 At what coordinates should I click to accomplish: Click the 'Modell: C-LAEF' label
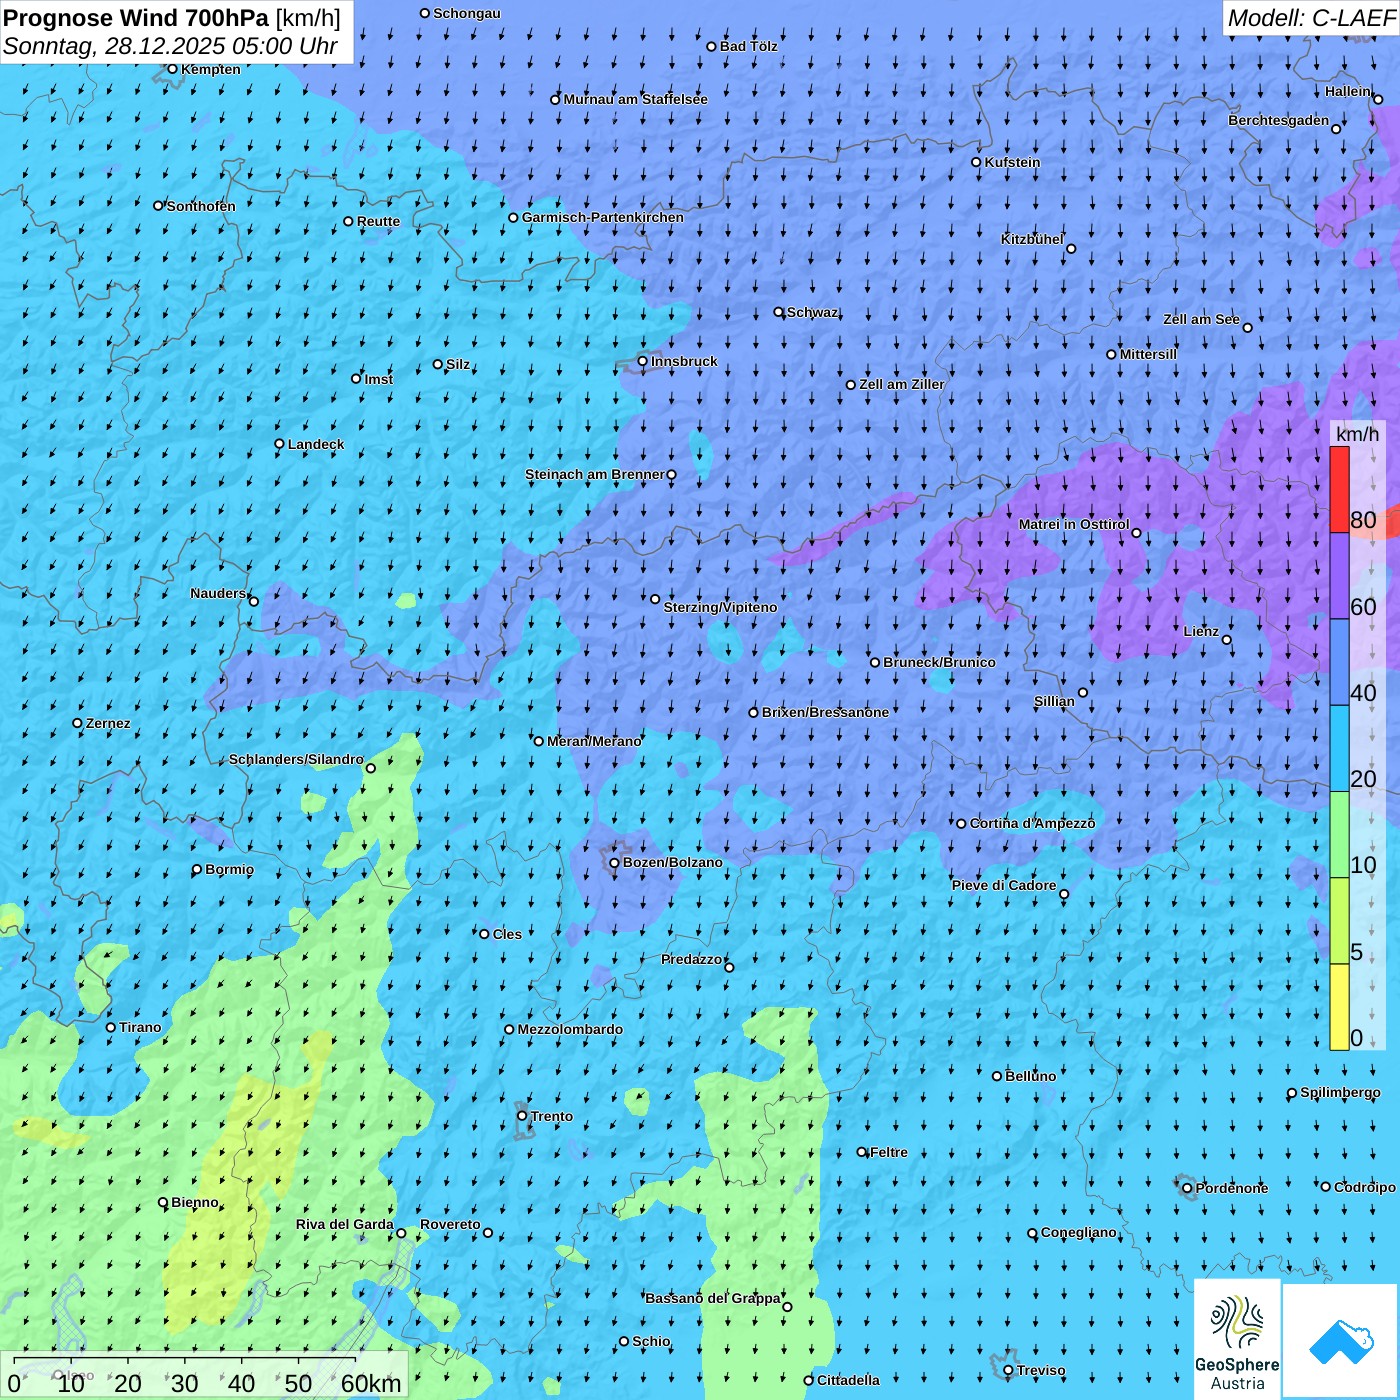coord(1311,18)
